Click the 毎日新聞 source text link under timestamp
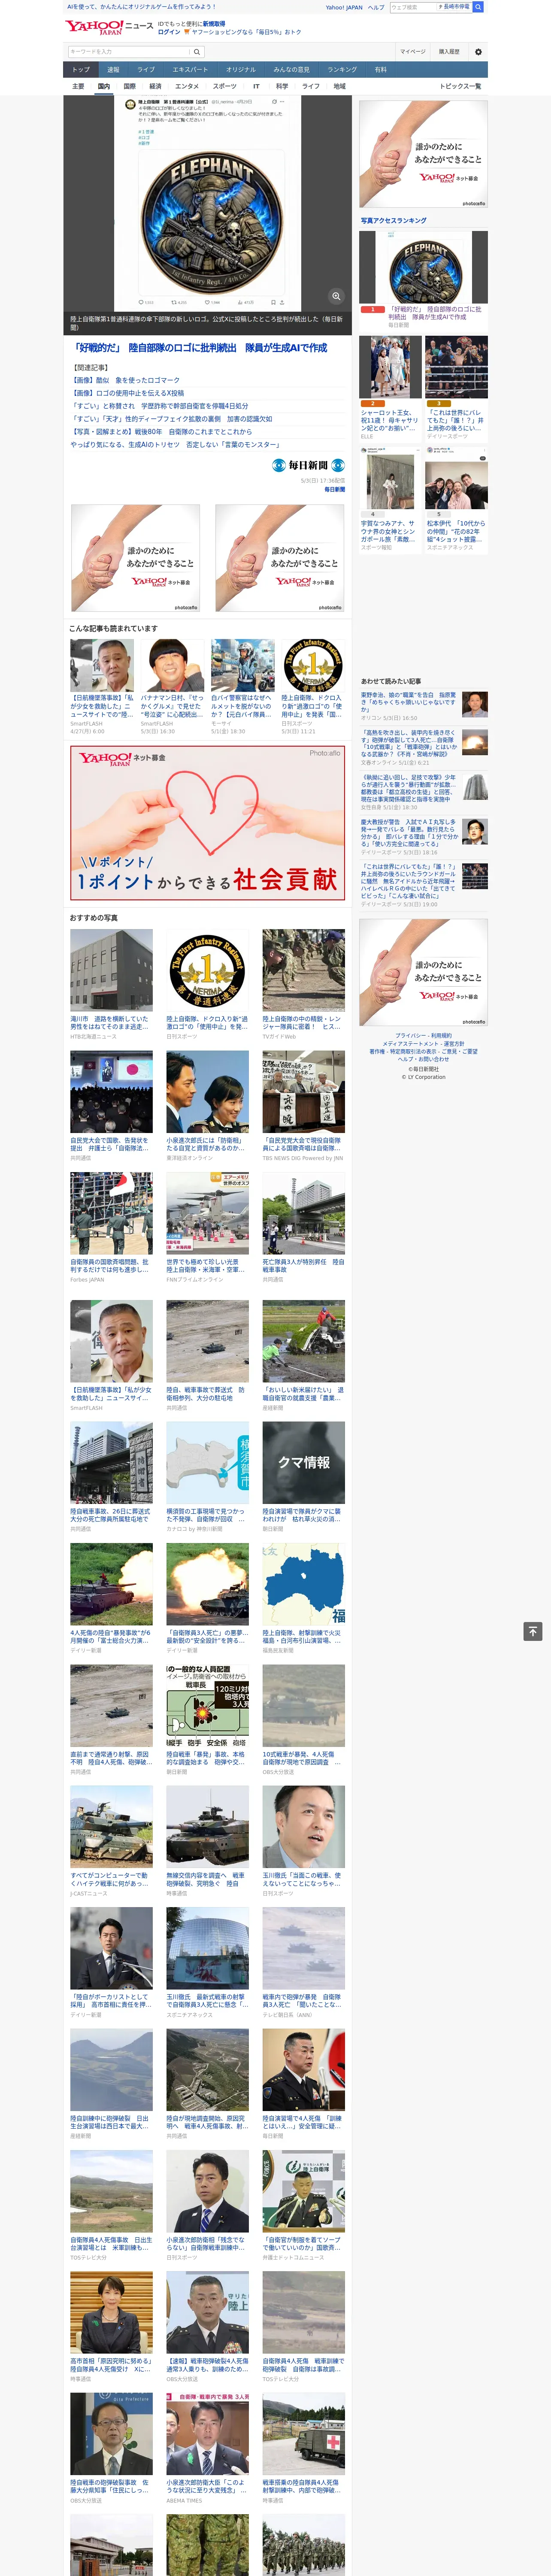Viewport: 551px width, 2576px height. tap(334, 490)
